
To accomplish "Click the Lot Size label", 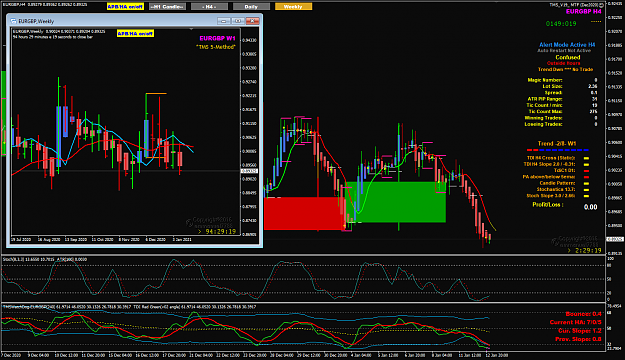I will (552, 87).
